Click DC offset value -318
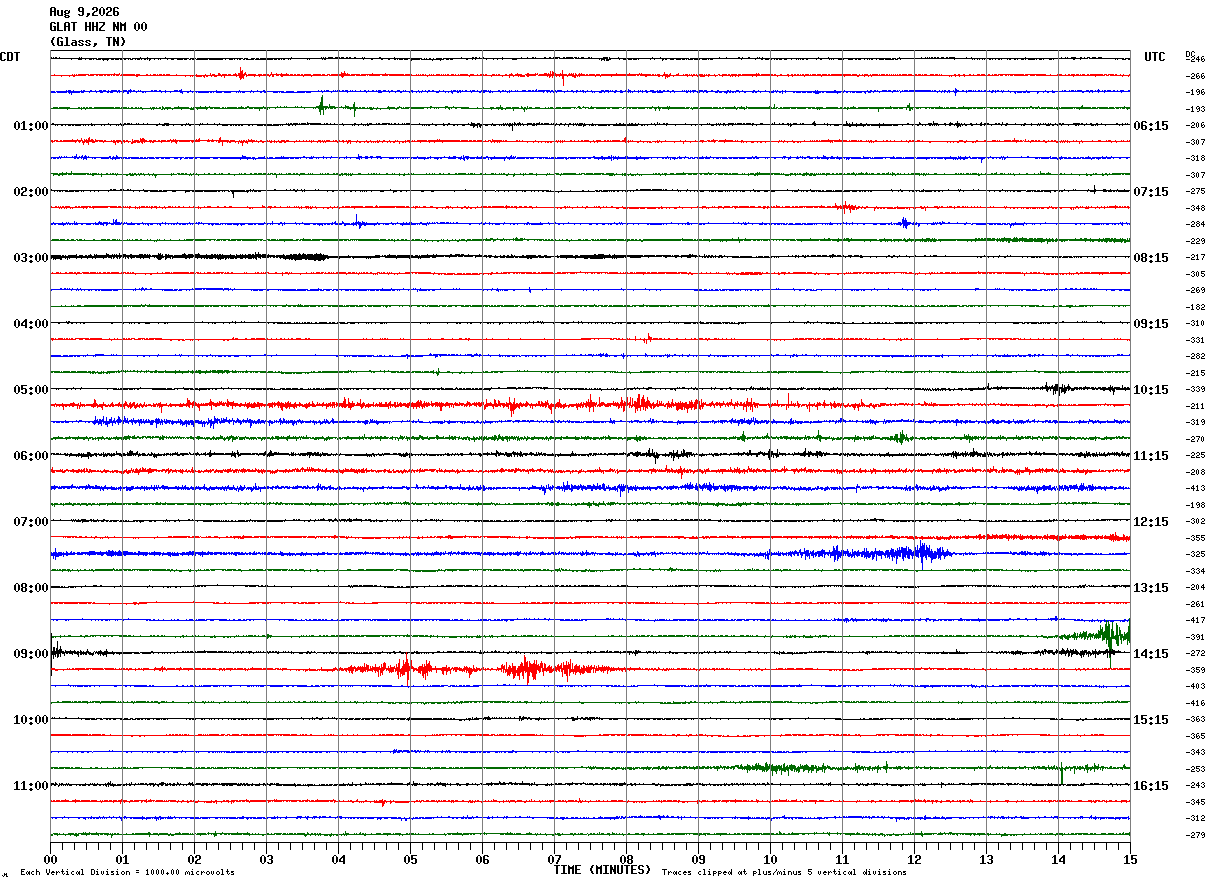 pos(1195,158)
